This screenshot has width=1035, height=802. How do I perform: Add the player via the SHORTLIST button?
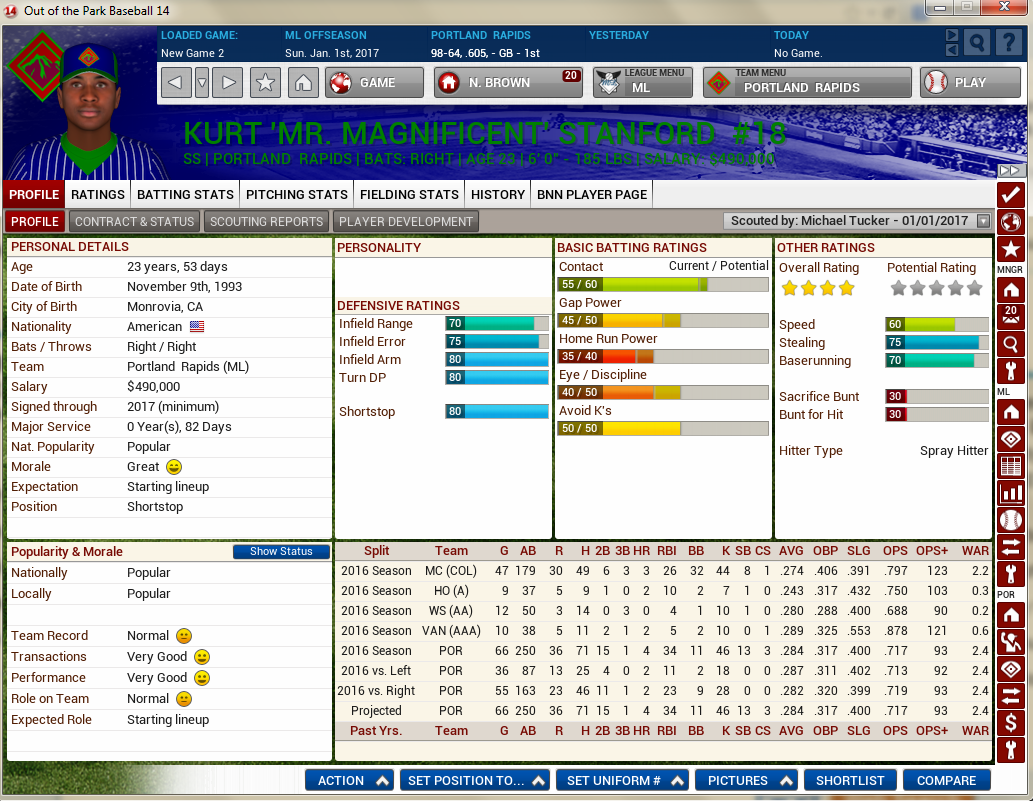(x=850, y=781)
